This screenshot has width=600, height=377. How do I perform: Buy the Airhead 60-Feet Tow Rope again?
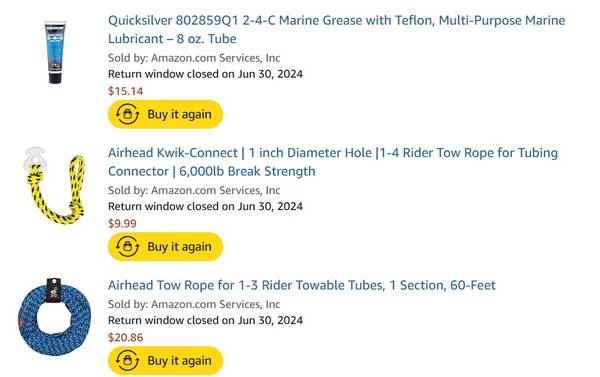pos(165,361)
